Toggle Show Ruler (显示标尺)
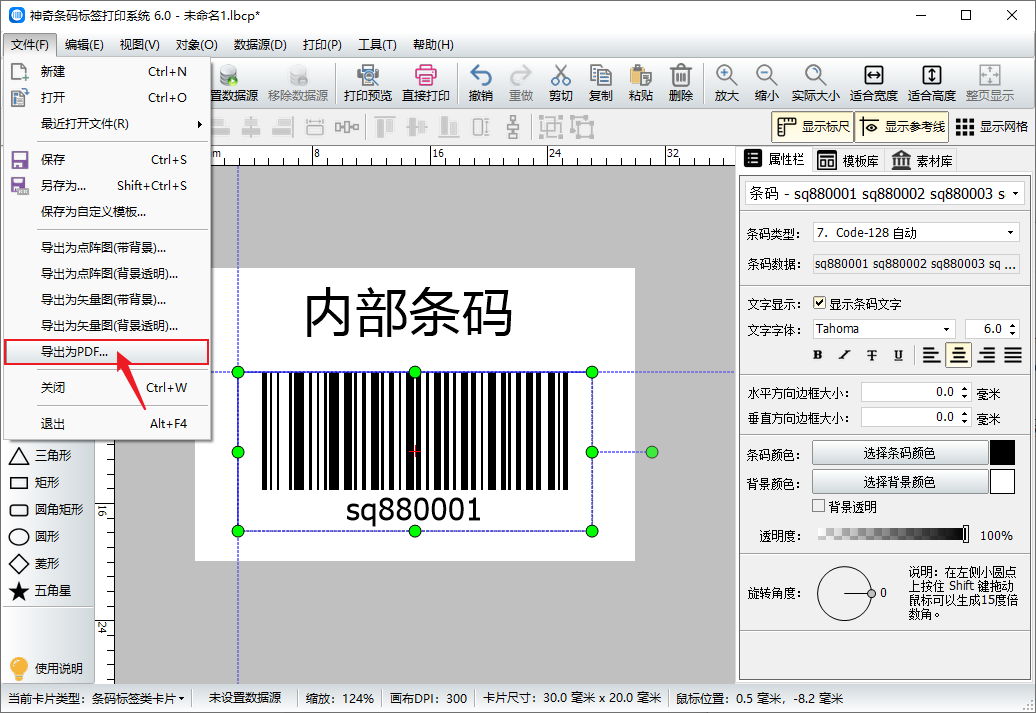This screenshot has width=1036, height=713. point(813,126)
